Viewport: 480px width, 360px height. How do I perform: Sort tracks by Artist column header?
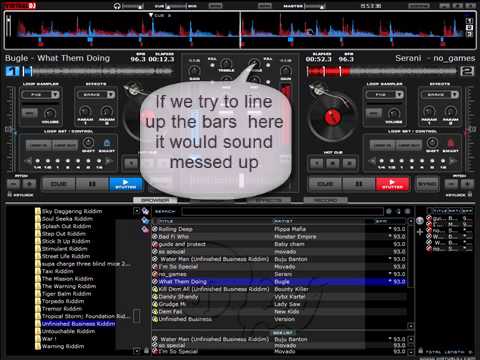pyautogui.click(x=283, y=221)
